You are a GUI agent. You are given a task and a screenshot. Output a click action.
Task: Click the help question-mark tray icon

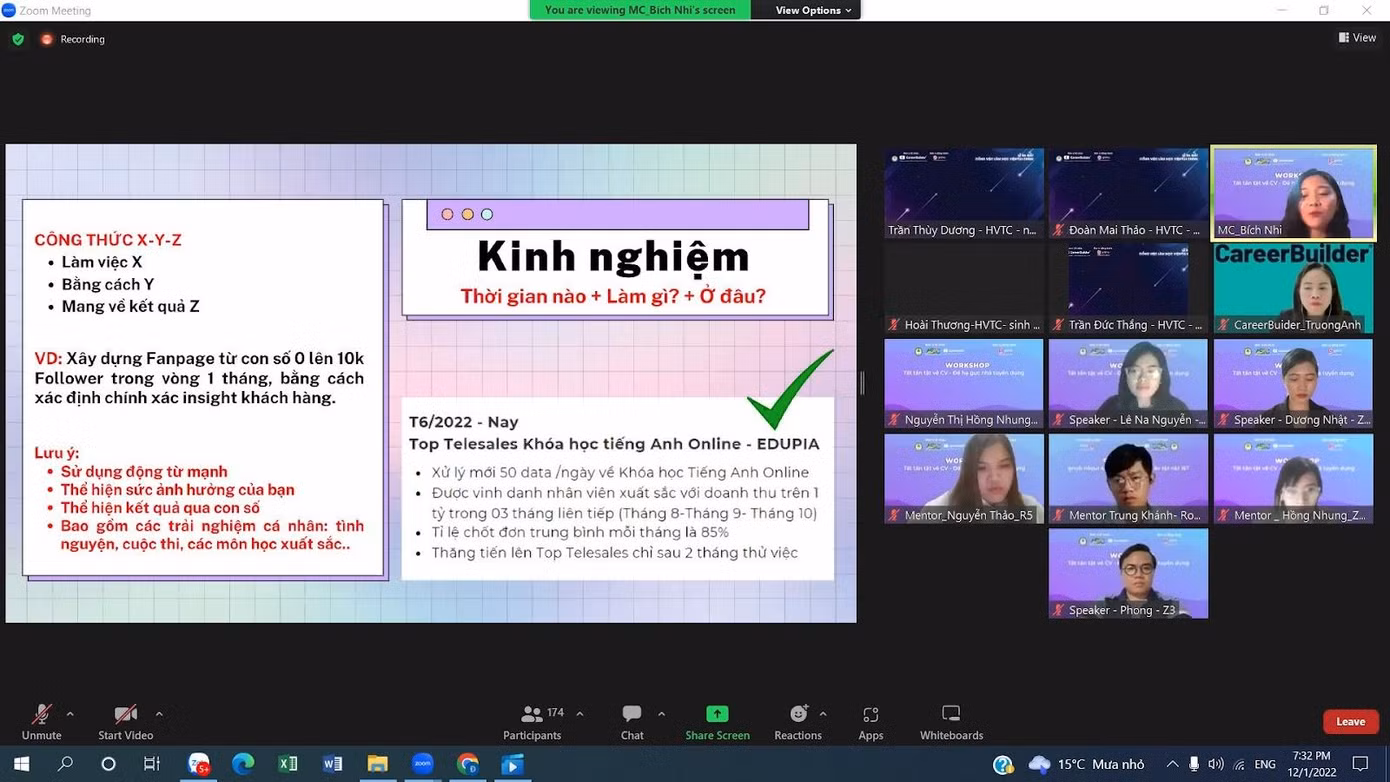(1003, 765)
